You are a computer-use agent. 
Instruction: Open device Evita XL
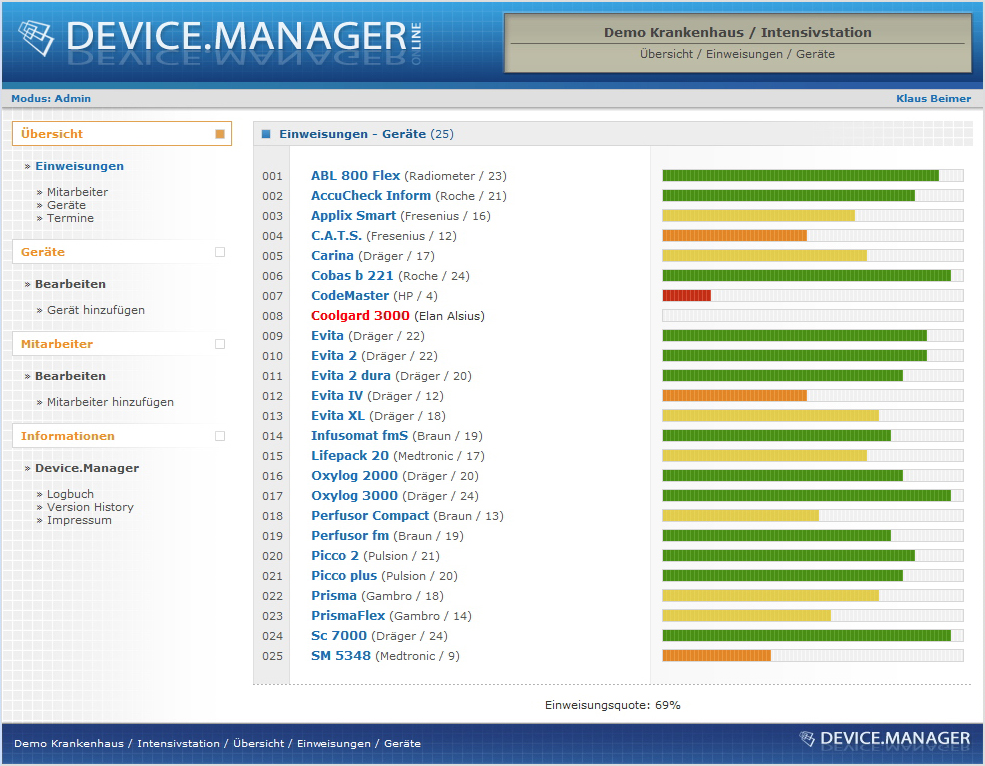pos(338,416)
